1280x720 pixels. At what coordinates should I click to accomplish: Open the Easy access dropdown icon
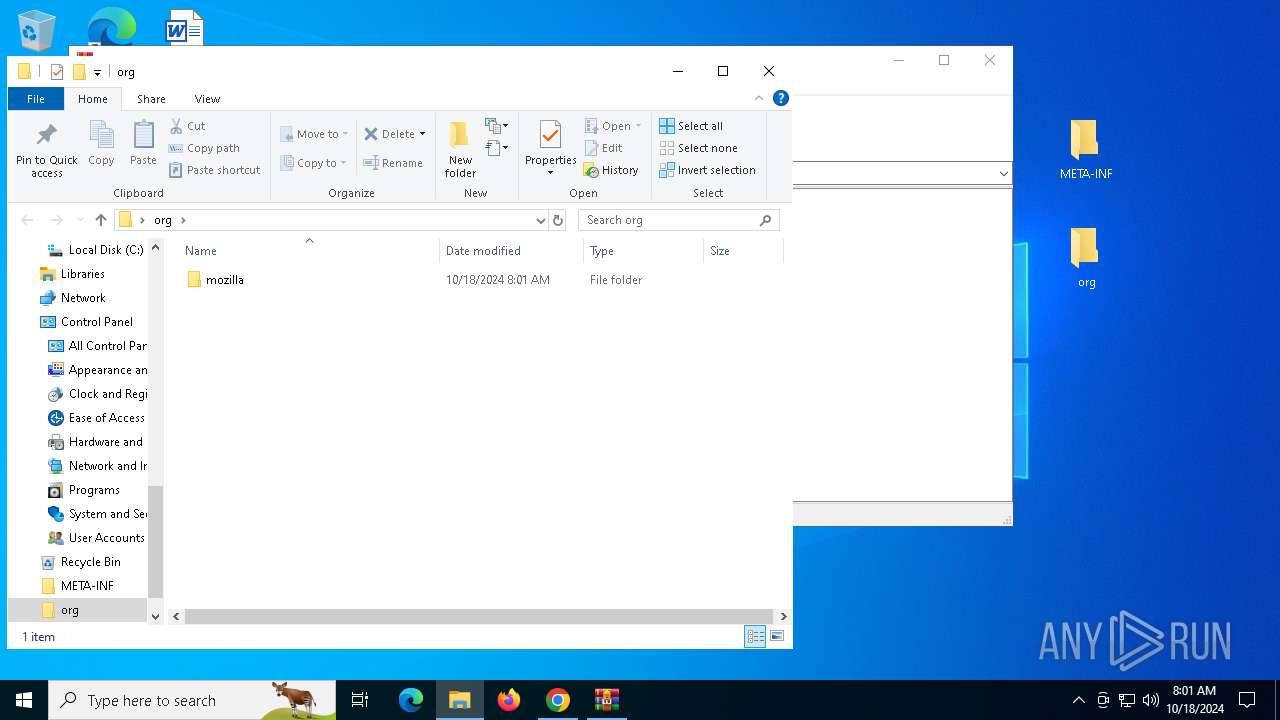pos(497,148)
